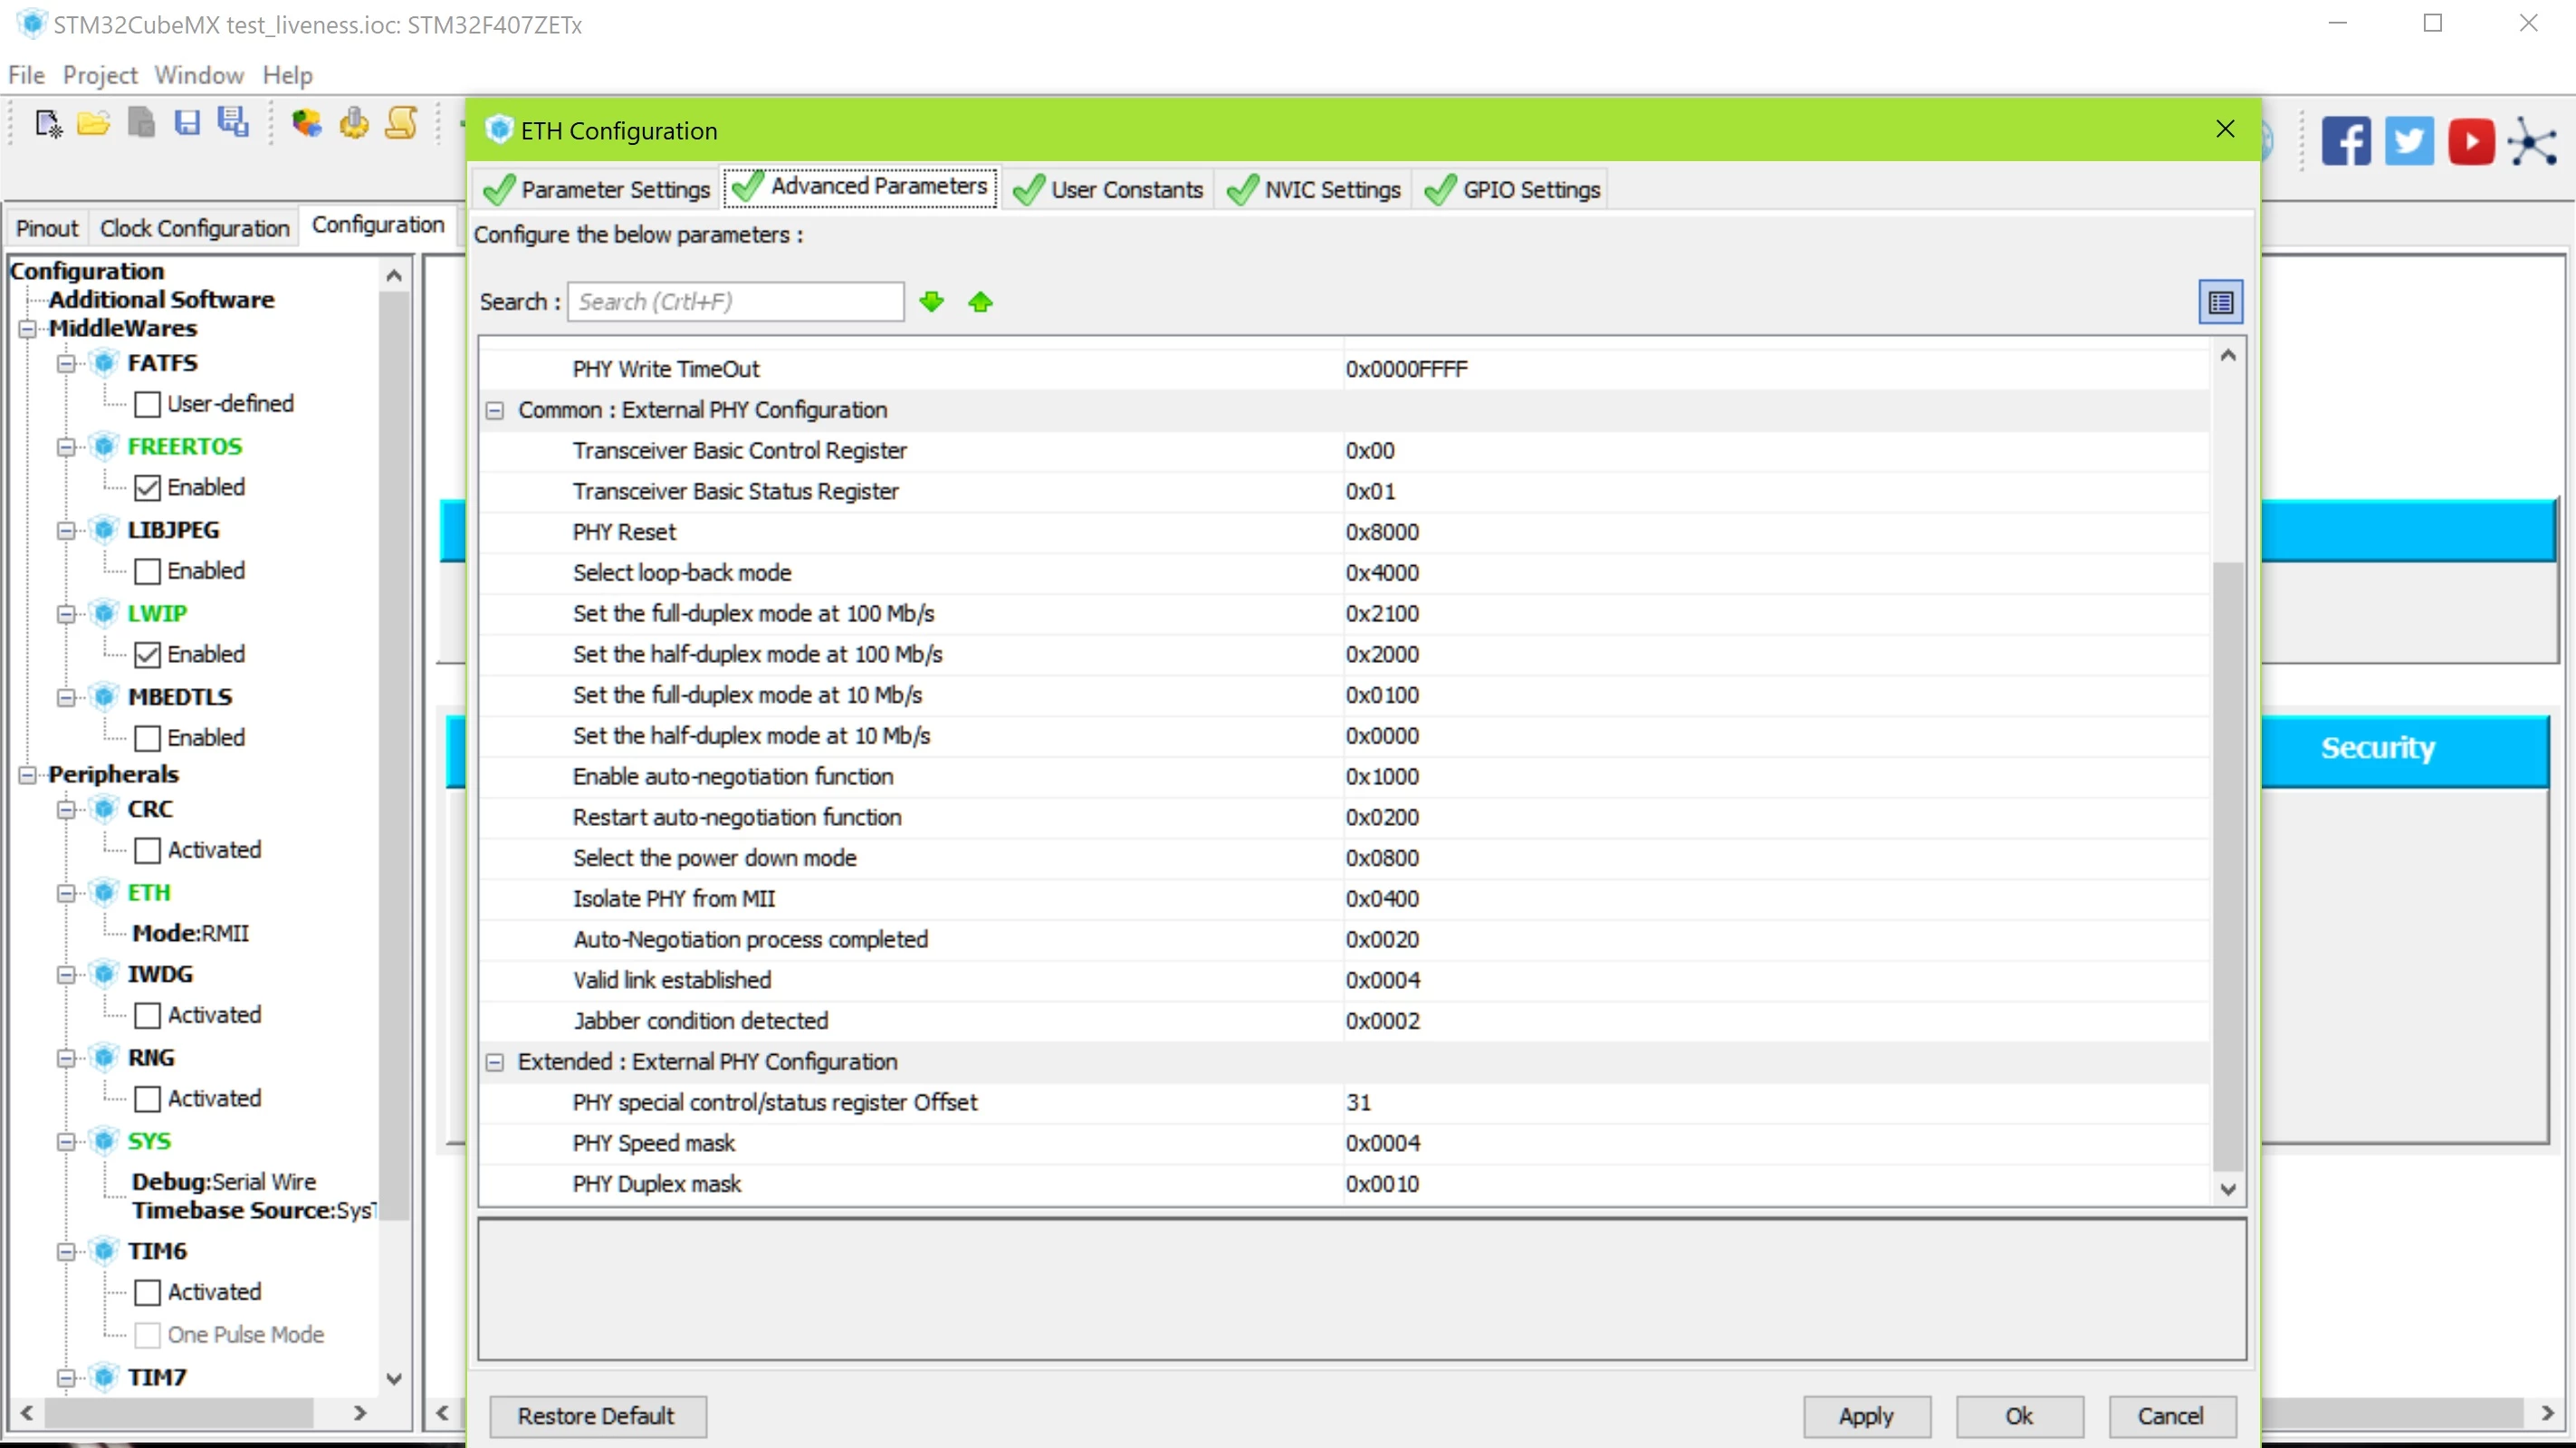Collapse Common : External PHY Configuration group

(494, 411)
